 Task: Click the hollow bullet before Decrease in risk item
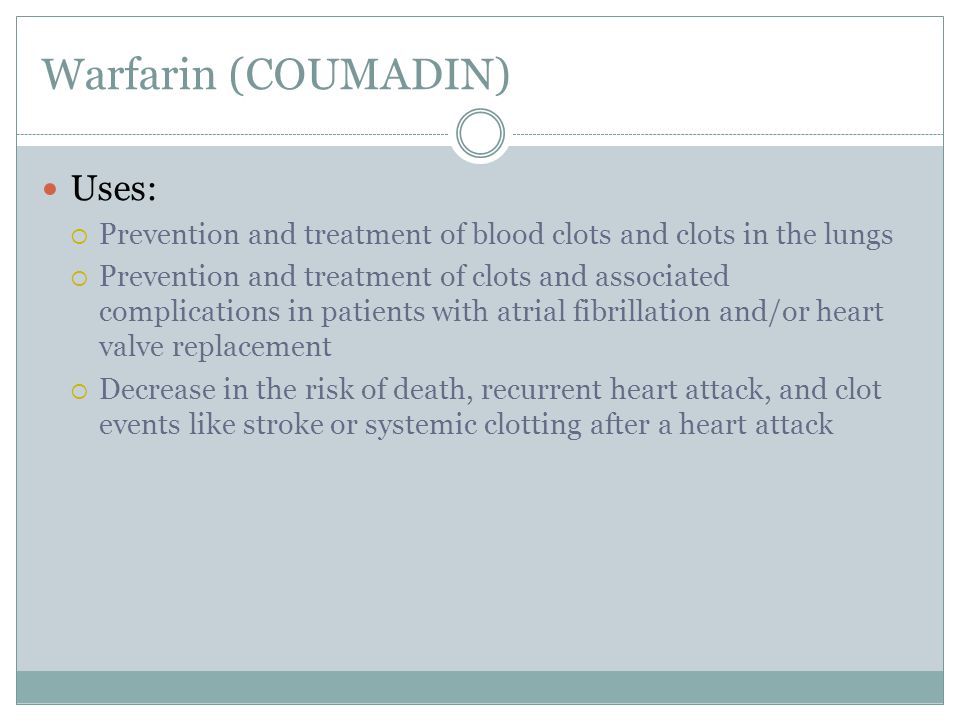79,391
